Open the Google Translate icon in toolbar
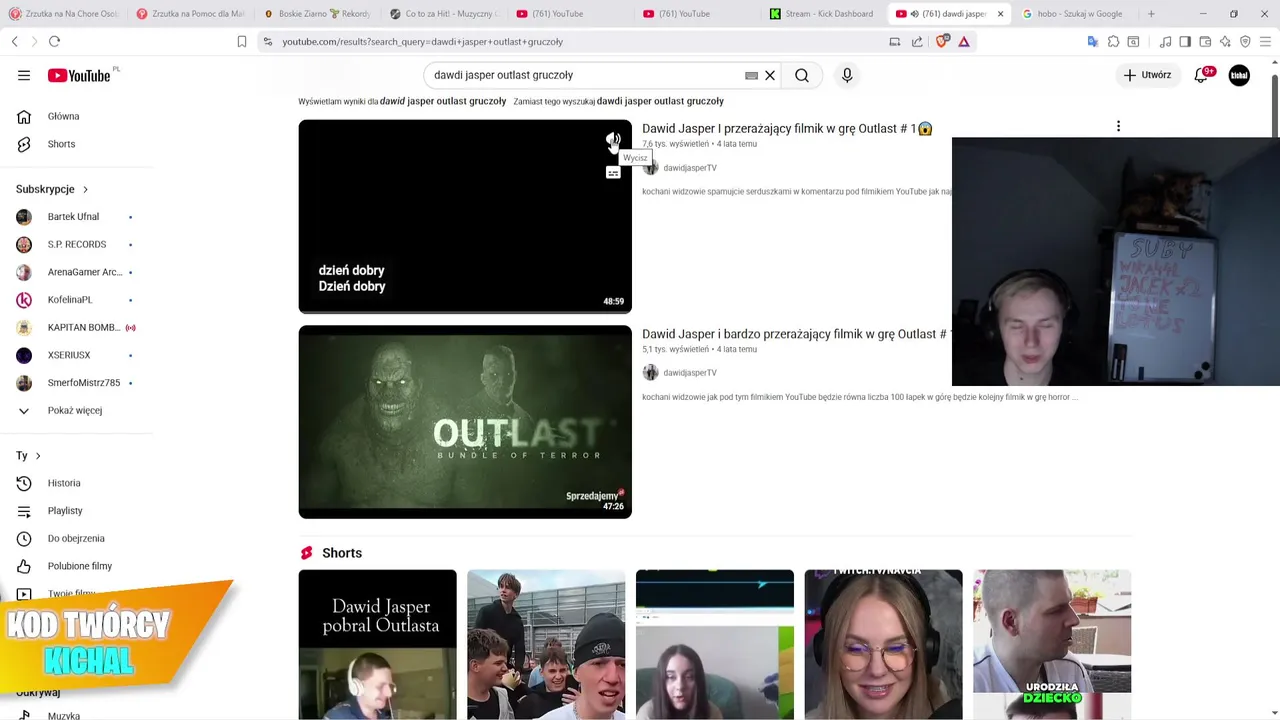This screenshot has height=720, width=1280. [1092, 41]
